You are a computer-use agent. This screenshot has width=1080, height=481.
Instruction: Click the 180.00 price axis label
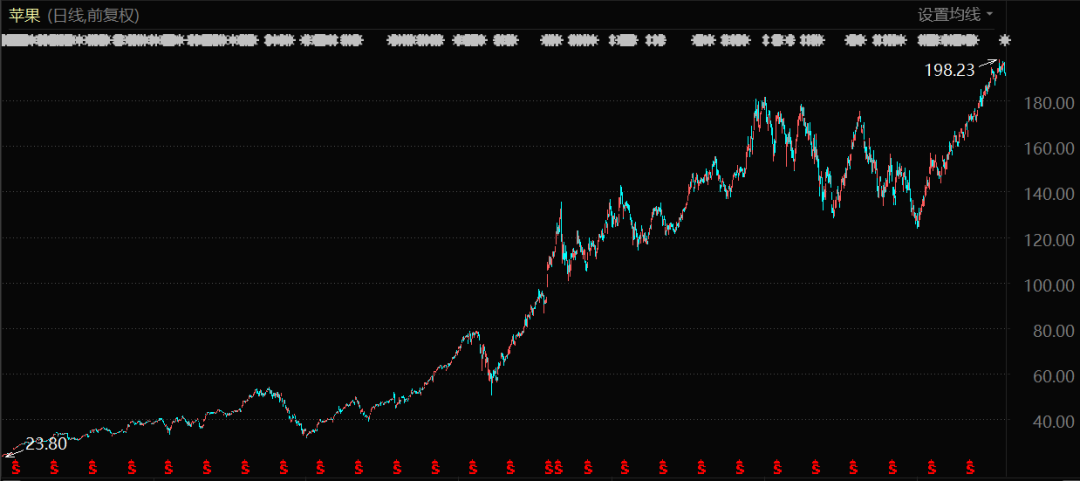[x=1049, y=103]
